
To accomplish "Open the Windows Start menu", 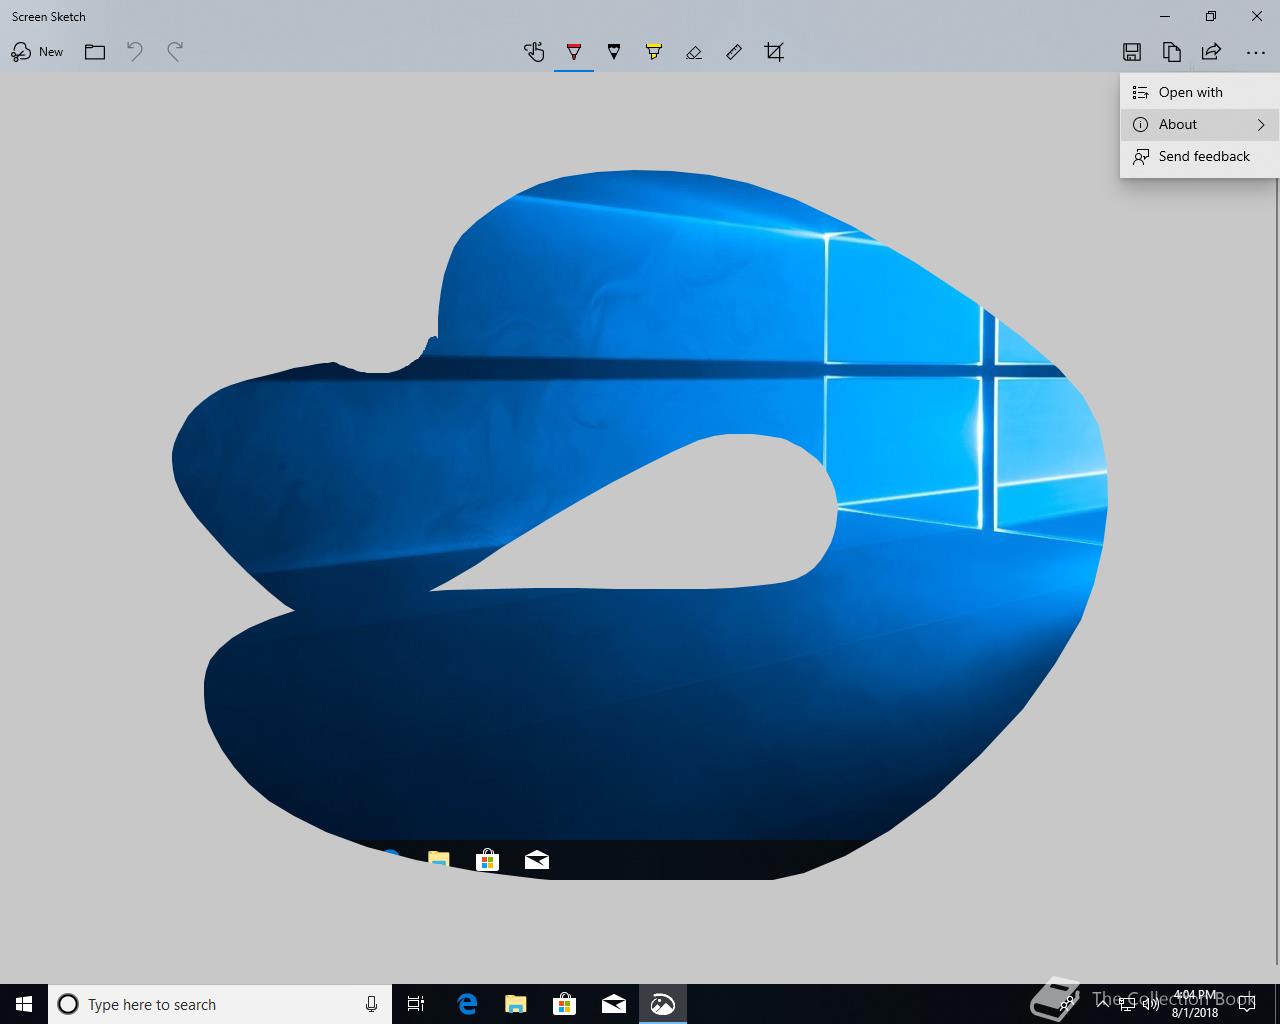I will (x=24, y=1004).
